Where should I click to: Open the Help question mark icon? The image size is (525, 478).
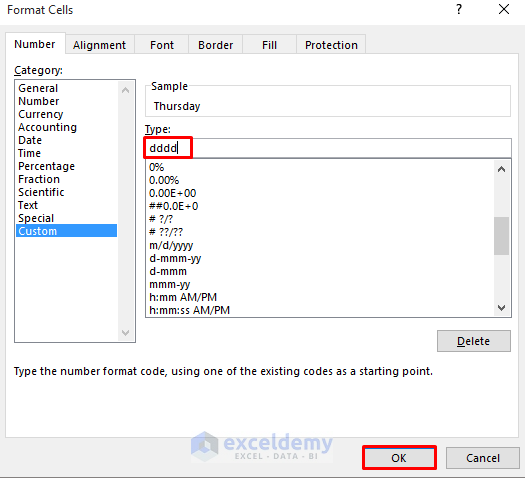[x=459, y=9]
